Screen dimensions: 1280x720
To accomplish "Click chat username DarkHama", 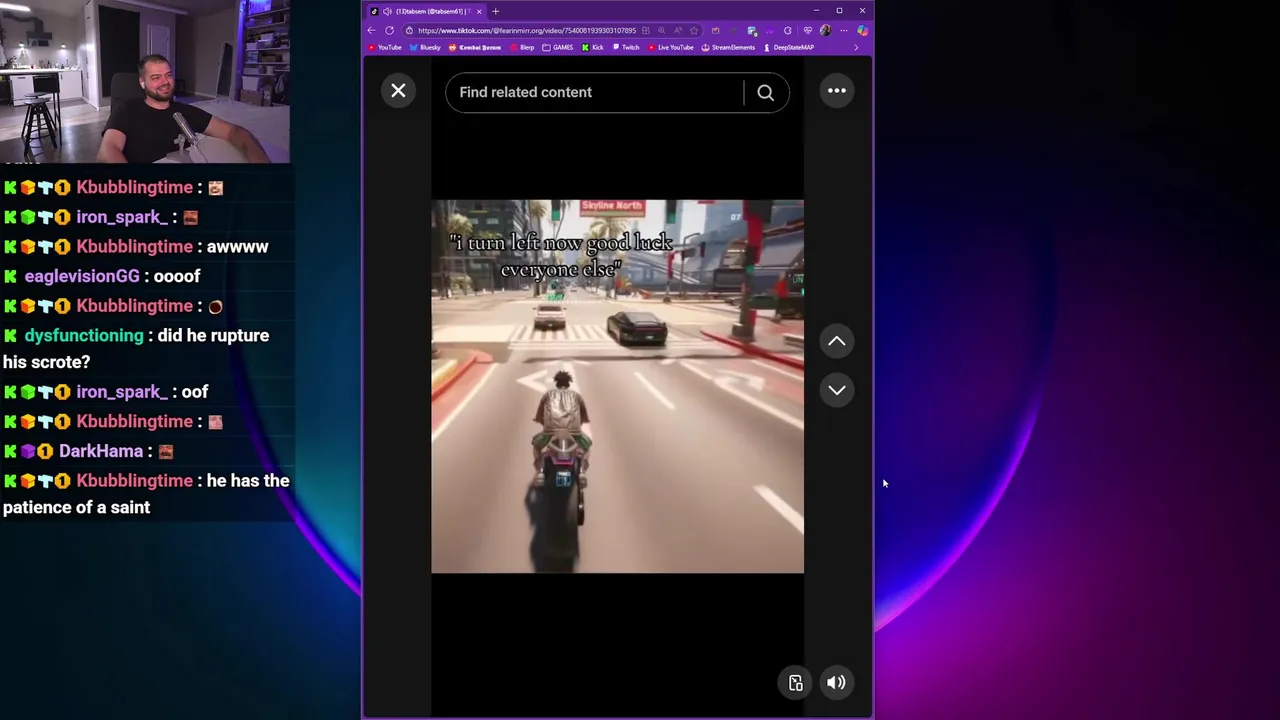I will pyautogui.click(x=101, y=451).
